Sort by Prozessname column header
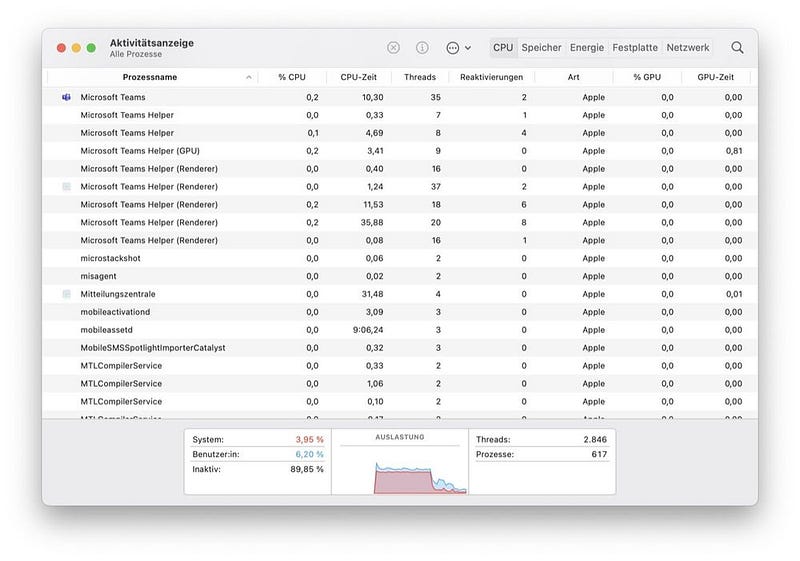The width and height of the screenshot is (800, 561). pyautogui.click(x=149, y=77)
